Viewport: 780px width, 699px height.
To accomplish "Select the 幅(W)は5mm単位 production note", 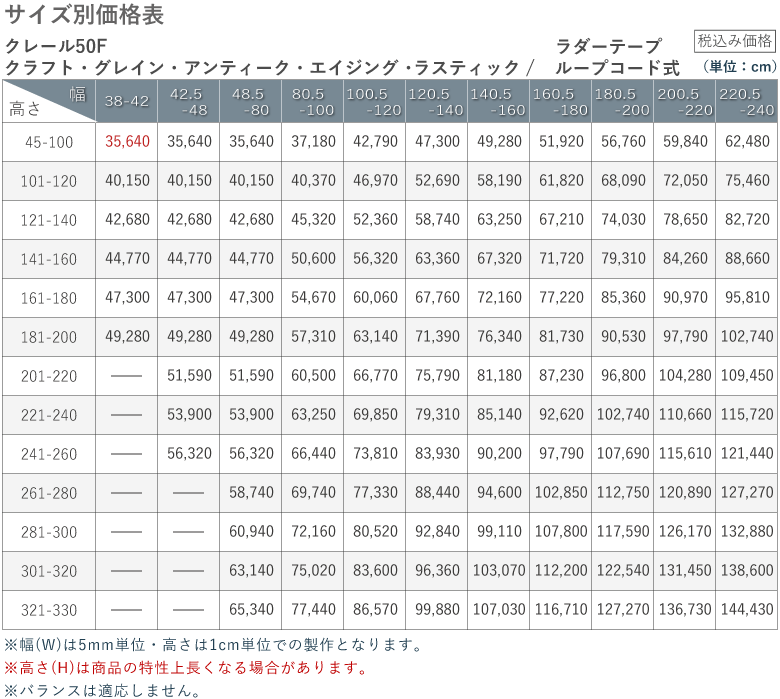I will point(212,645).
